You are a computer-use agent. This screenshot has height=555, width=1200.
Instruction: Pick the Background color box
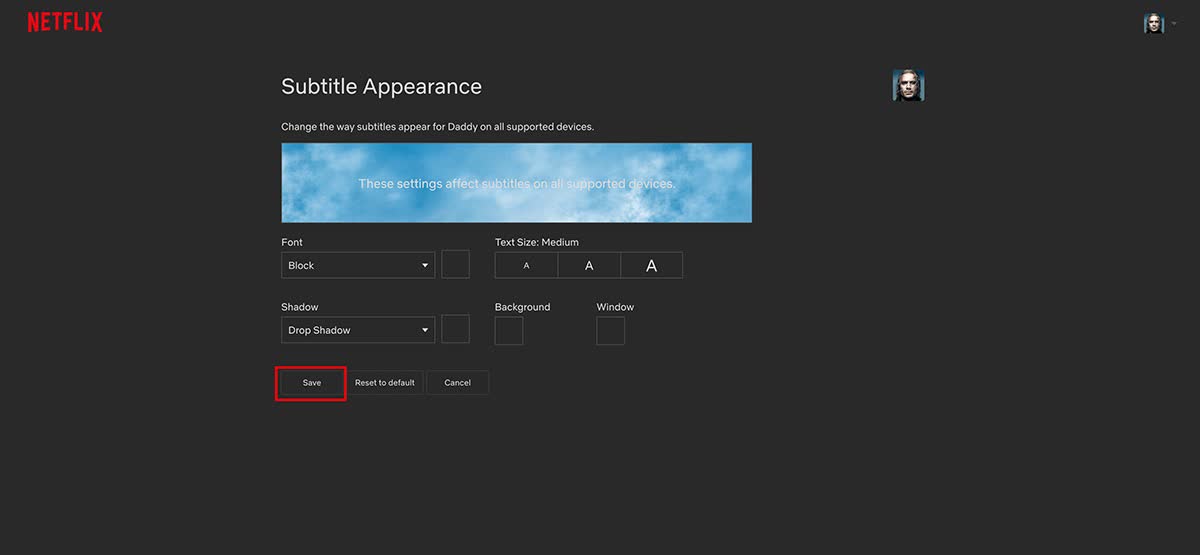coord(509,331)
